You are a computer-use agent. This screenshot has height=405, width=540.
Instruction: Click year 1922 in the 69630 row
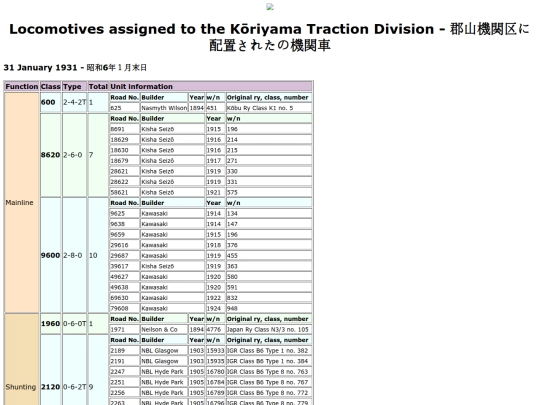[x=215, y=298]
